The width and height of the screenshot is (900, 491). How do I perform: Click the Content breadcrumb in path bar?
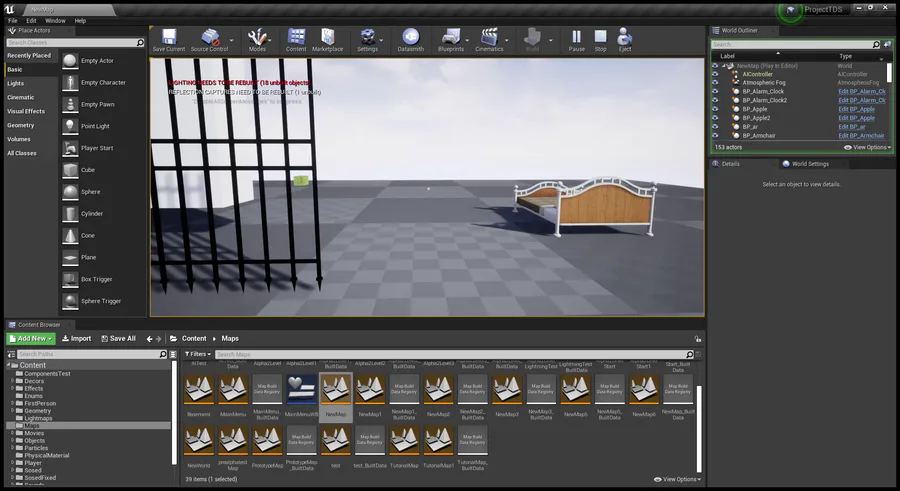(x=194, y=339)
